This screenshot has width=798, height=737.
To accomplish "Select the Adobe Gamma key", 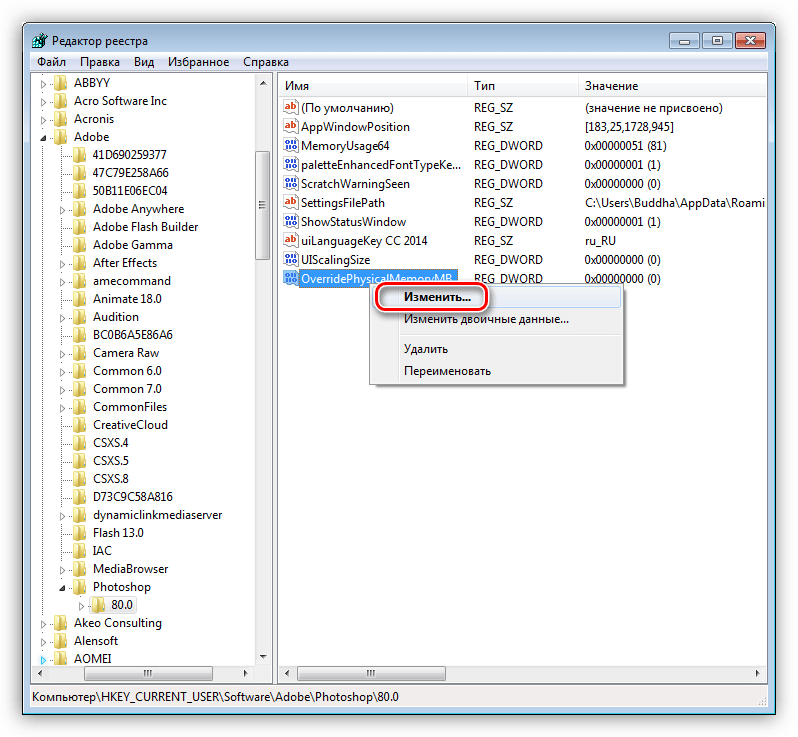I will (133, 245).
